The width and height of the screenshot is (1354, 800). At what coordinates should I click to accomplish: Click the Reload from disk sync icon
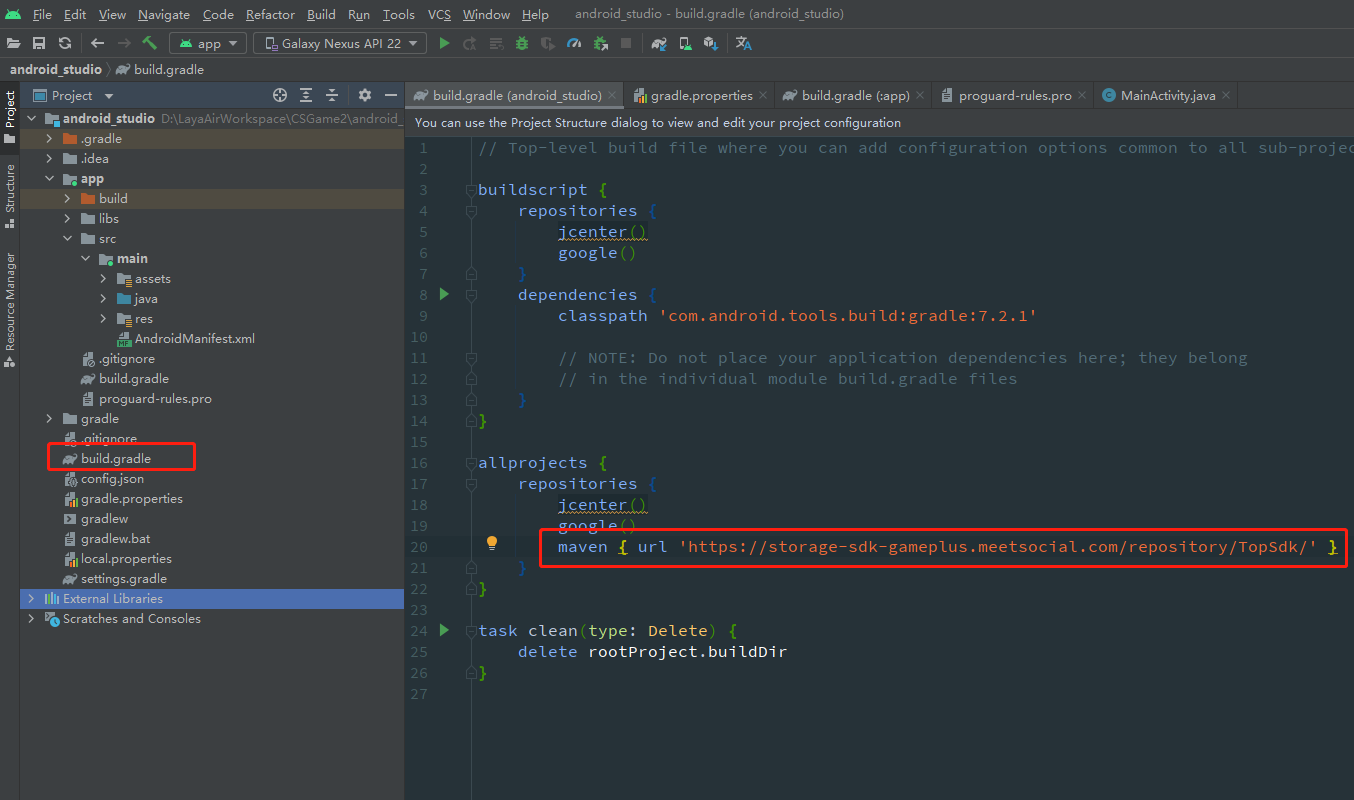pyautogui.click(x=65, y=43)
